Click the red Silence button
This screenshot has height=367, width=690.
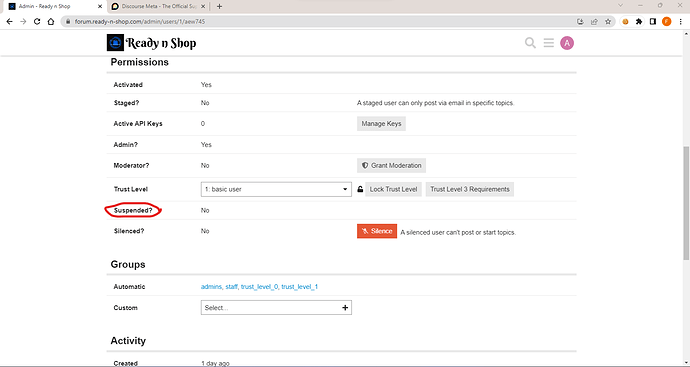[377, 231]
